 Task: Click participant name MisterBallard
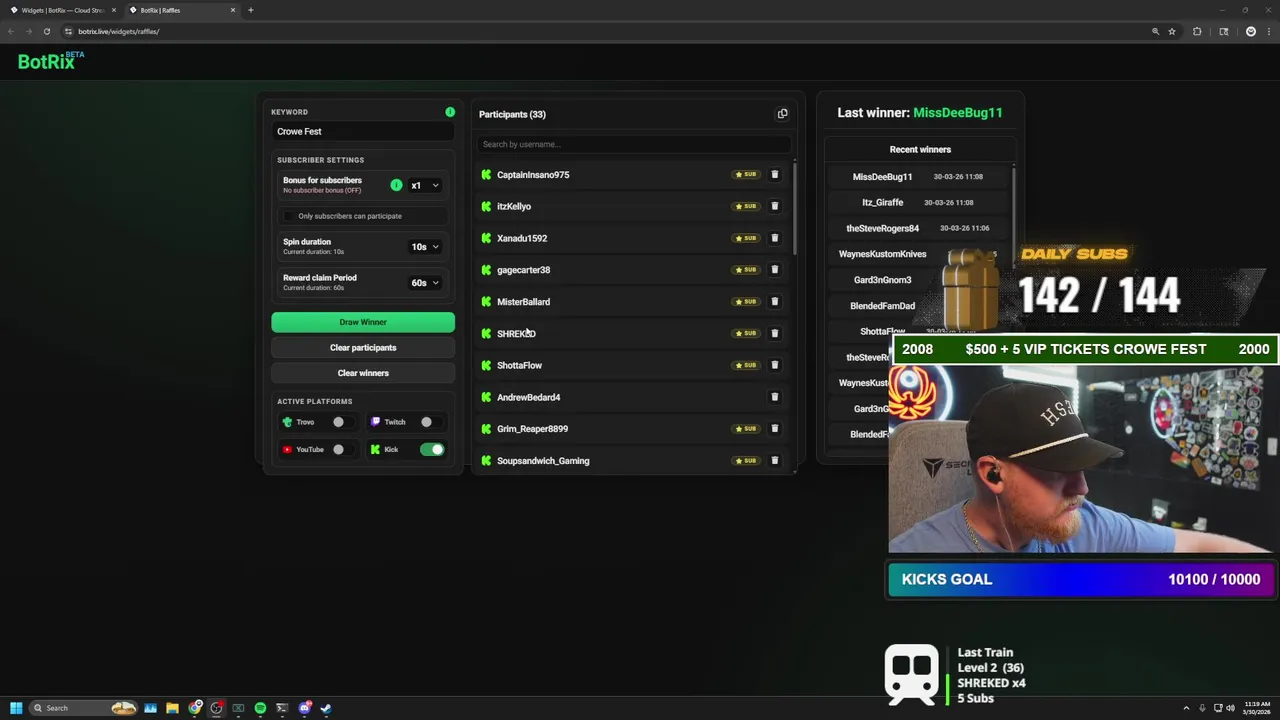tap(523, 302)
